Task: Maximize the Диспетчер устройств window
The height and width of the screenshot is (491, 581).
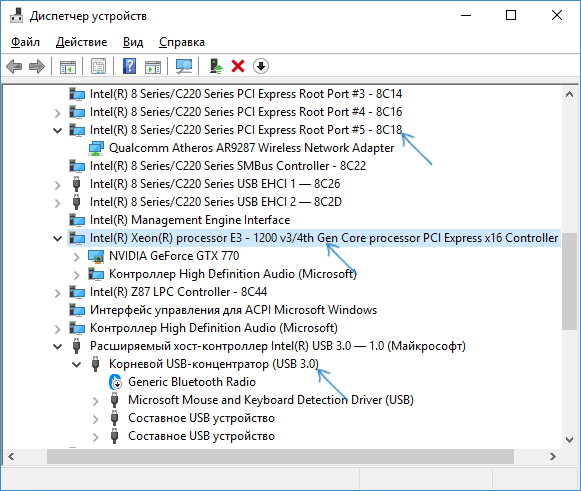Action: [511, 16]
